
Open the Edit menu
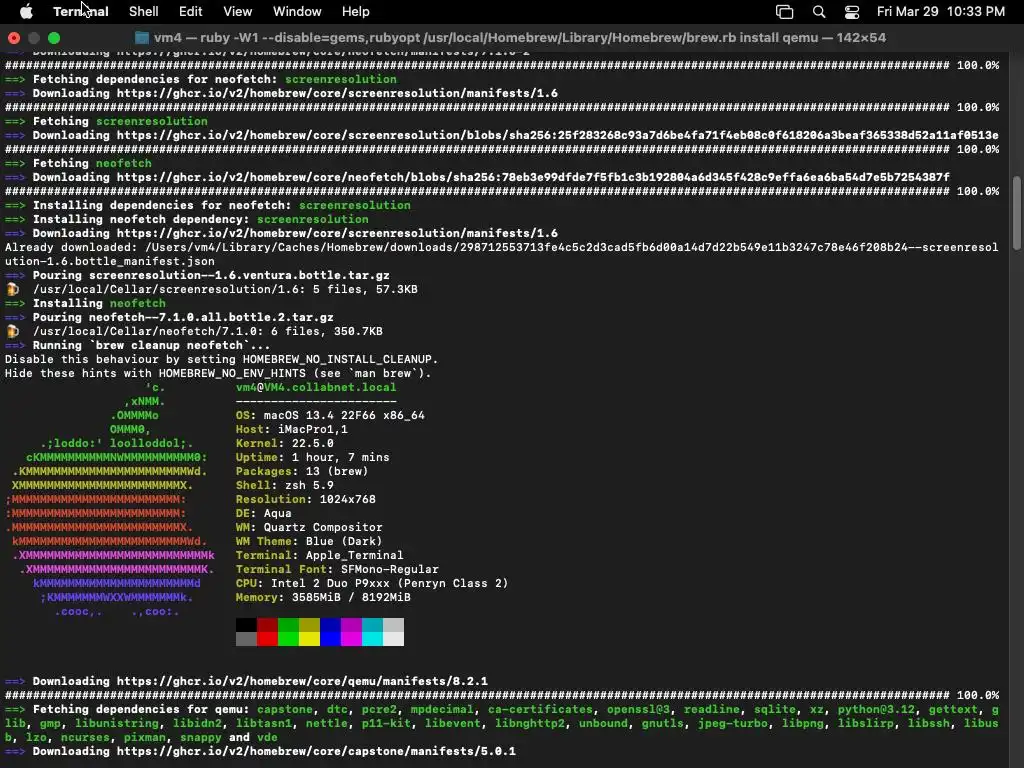click(x=191, y=11)
